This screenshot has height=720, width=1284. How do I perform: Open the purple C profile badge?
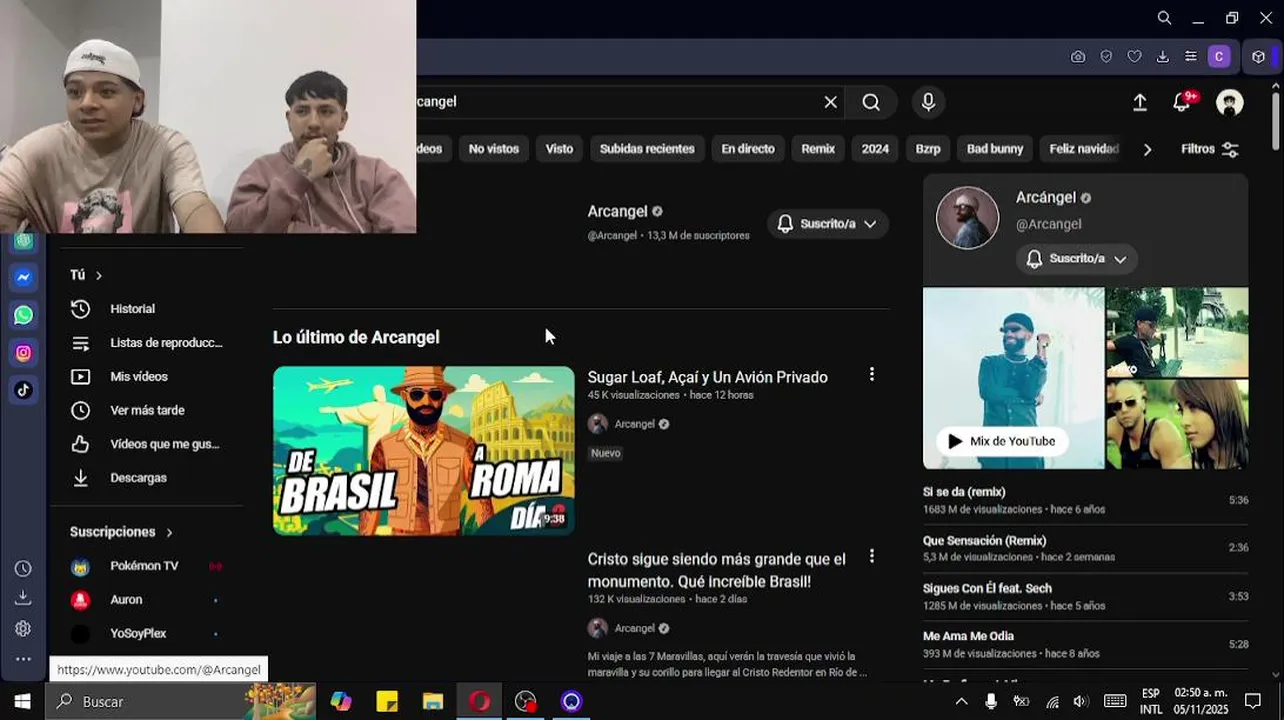1218,57
